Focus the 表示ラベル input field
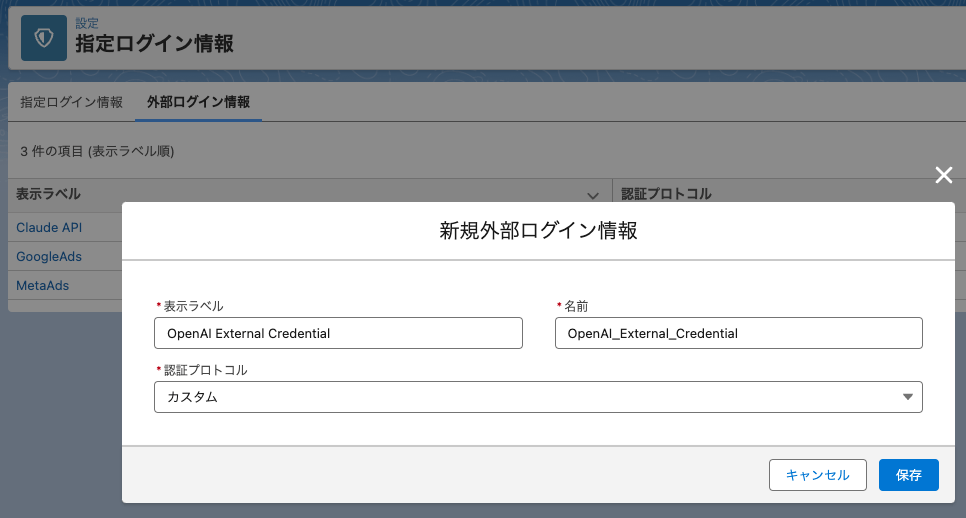966x518 pixels. tap(338, 333)
